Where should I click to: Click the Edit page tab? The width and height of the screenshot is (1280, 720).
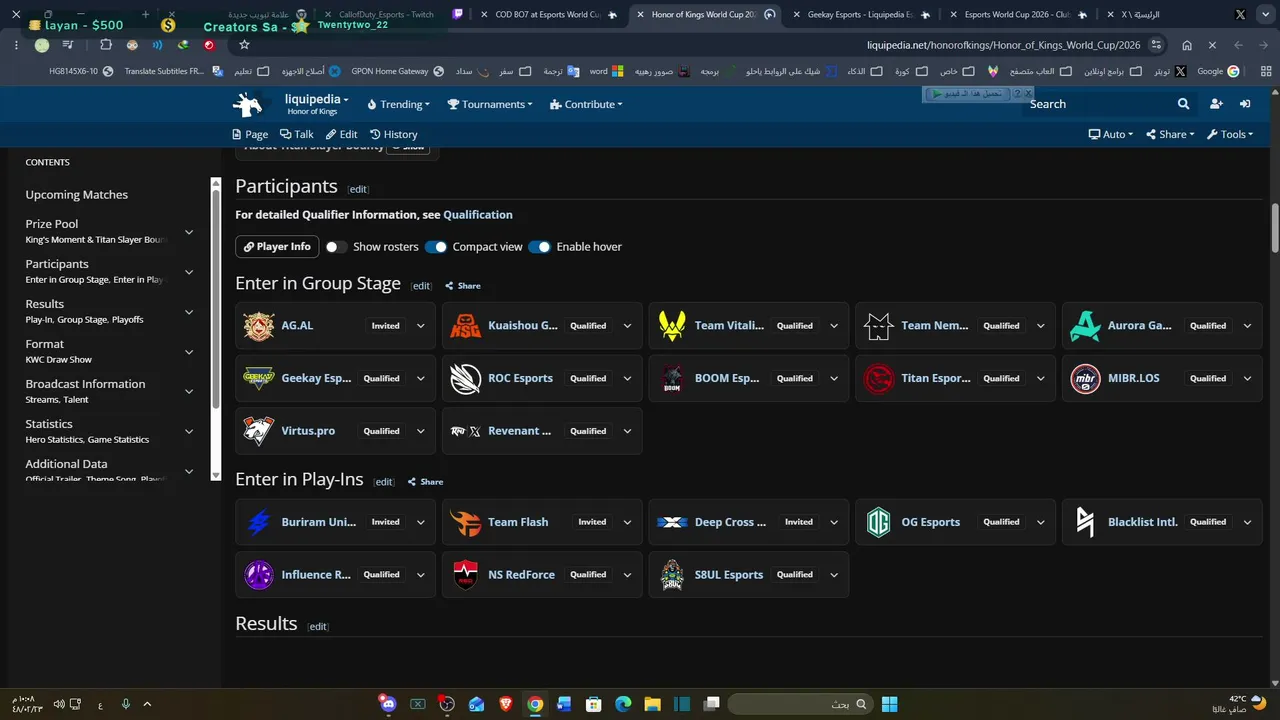pos(341,134)
